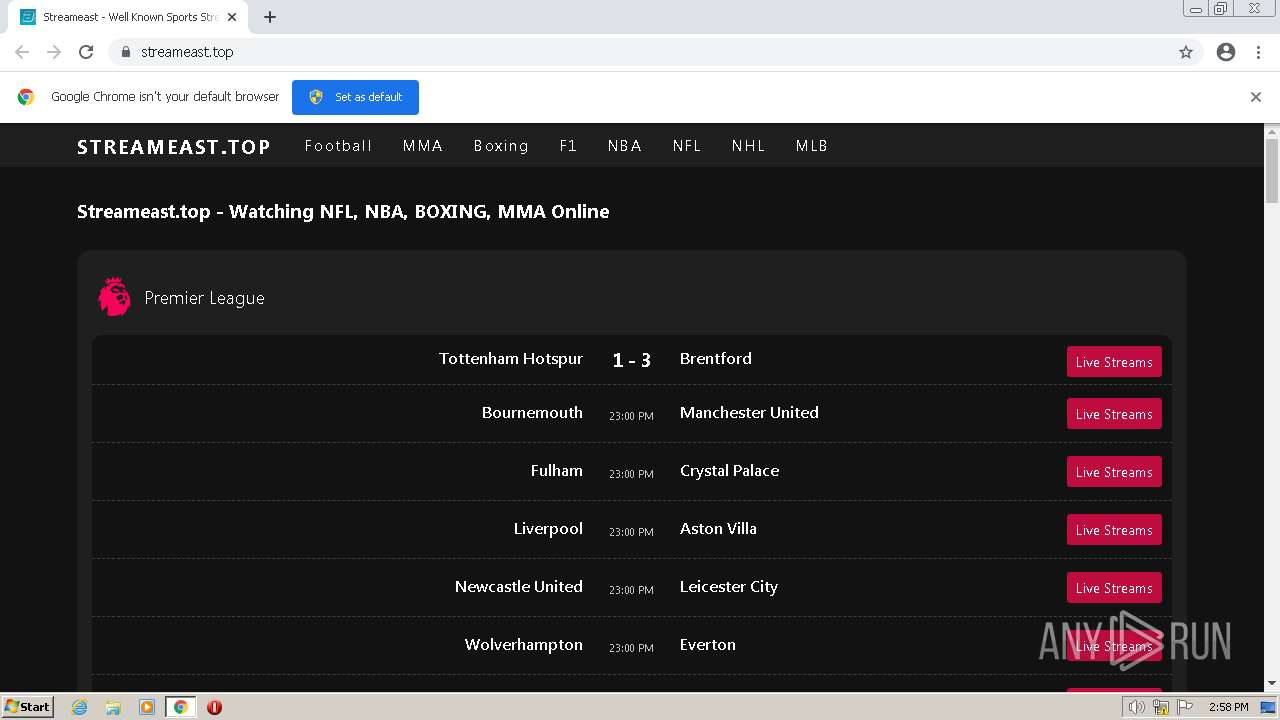Open the Windows Start menu
This screenshot has width=1280, height=720.
tap(28, 707)
